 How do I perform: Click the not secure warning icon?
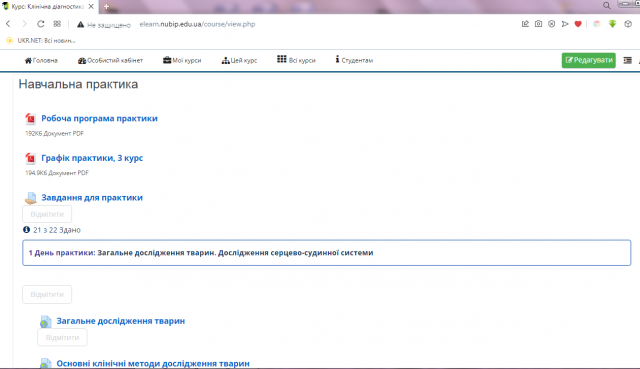point(80,24)
